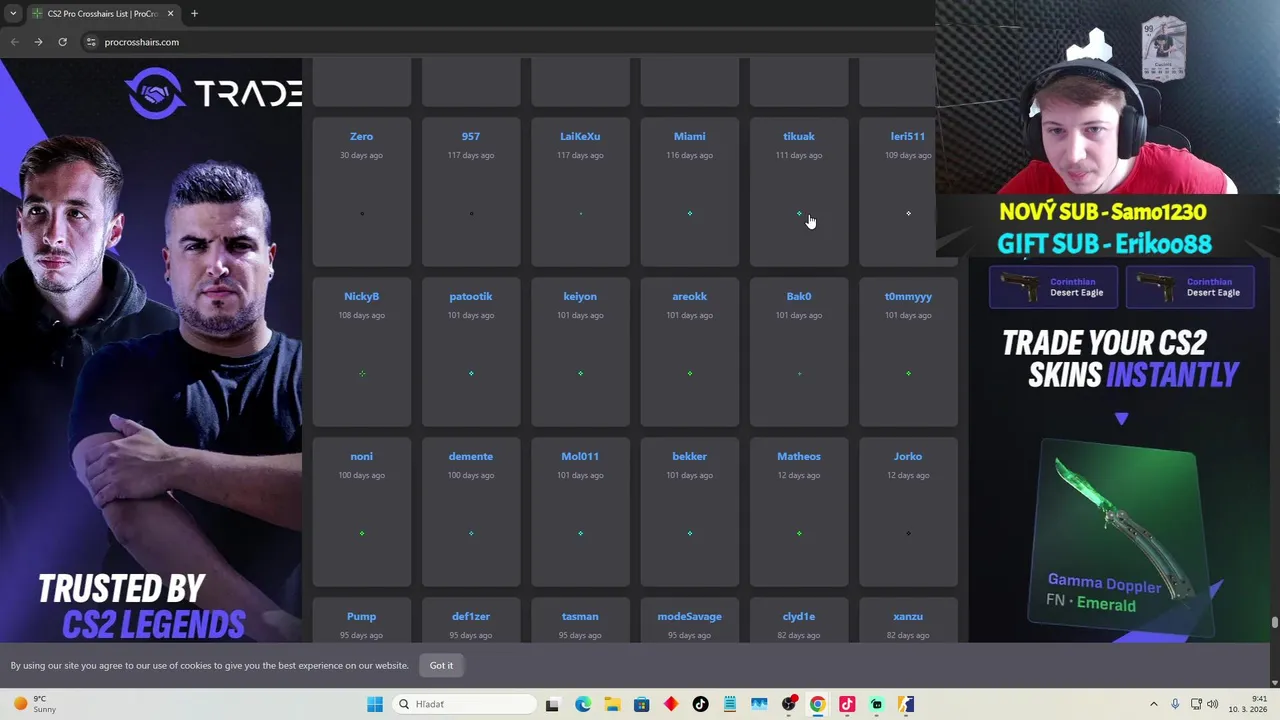Open xanzu's crosshair card
Viewport: 1280px width, 720px height.
pos(908,621)
